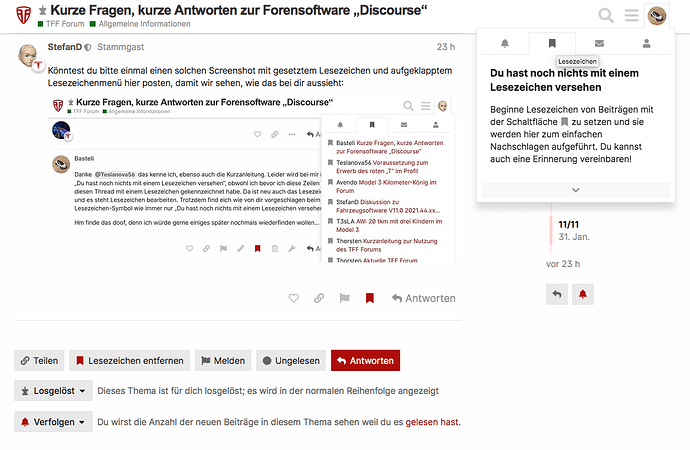Viewport: 690px width, 450px height.
Task: Expand the user menu with chevron
Action: 576,190
